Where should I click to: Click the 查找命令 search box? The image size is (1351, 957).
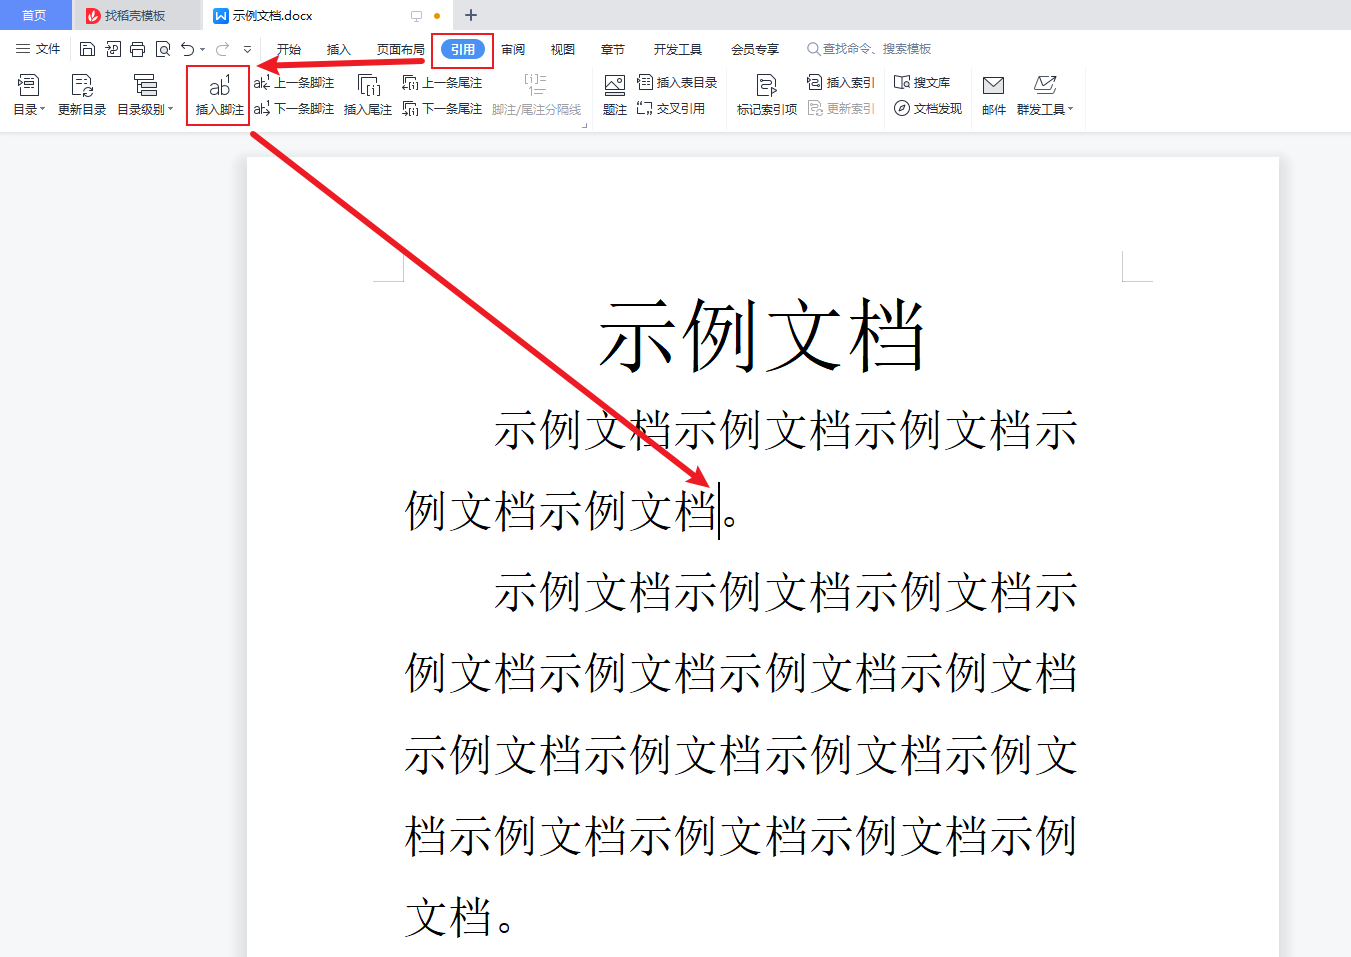[870, 48]
